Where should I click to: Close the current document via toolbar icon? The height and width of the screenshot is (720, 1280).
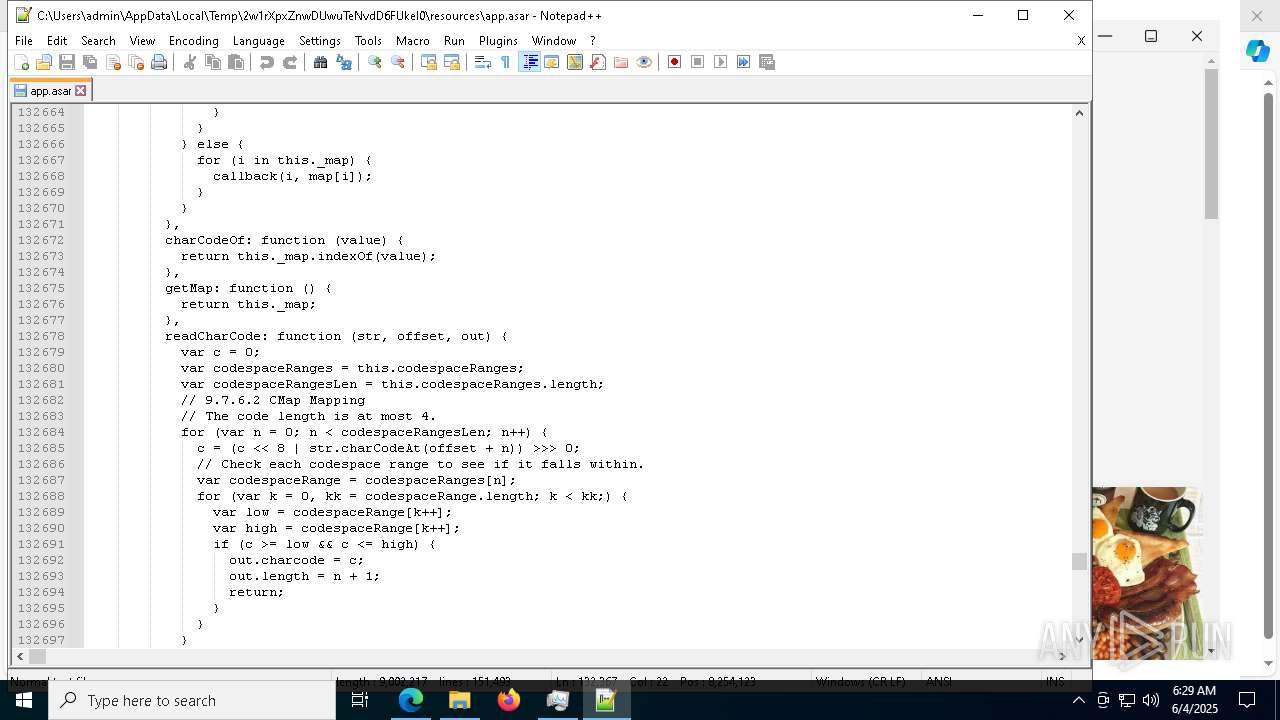(x=113, y=62)
